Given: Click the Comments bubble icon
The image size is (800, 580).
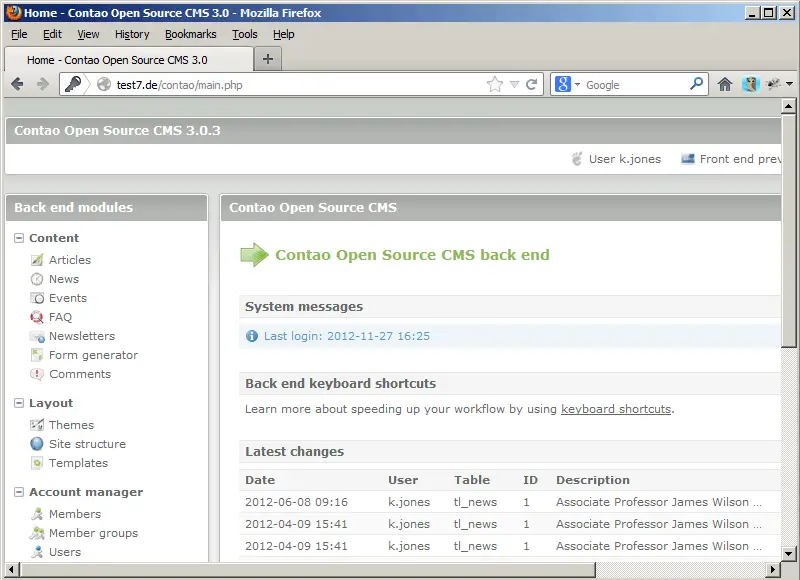Looking at the screenshot, I should [37, 374].
